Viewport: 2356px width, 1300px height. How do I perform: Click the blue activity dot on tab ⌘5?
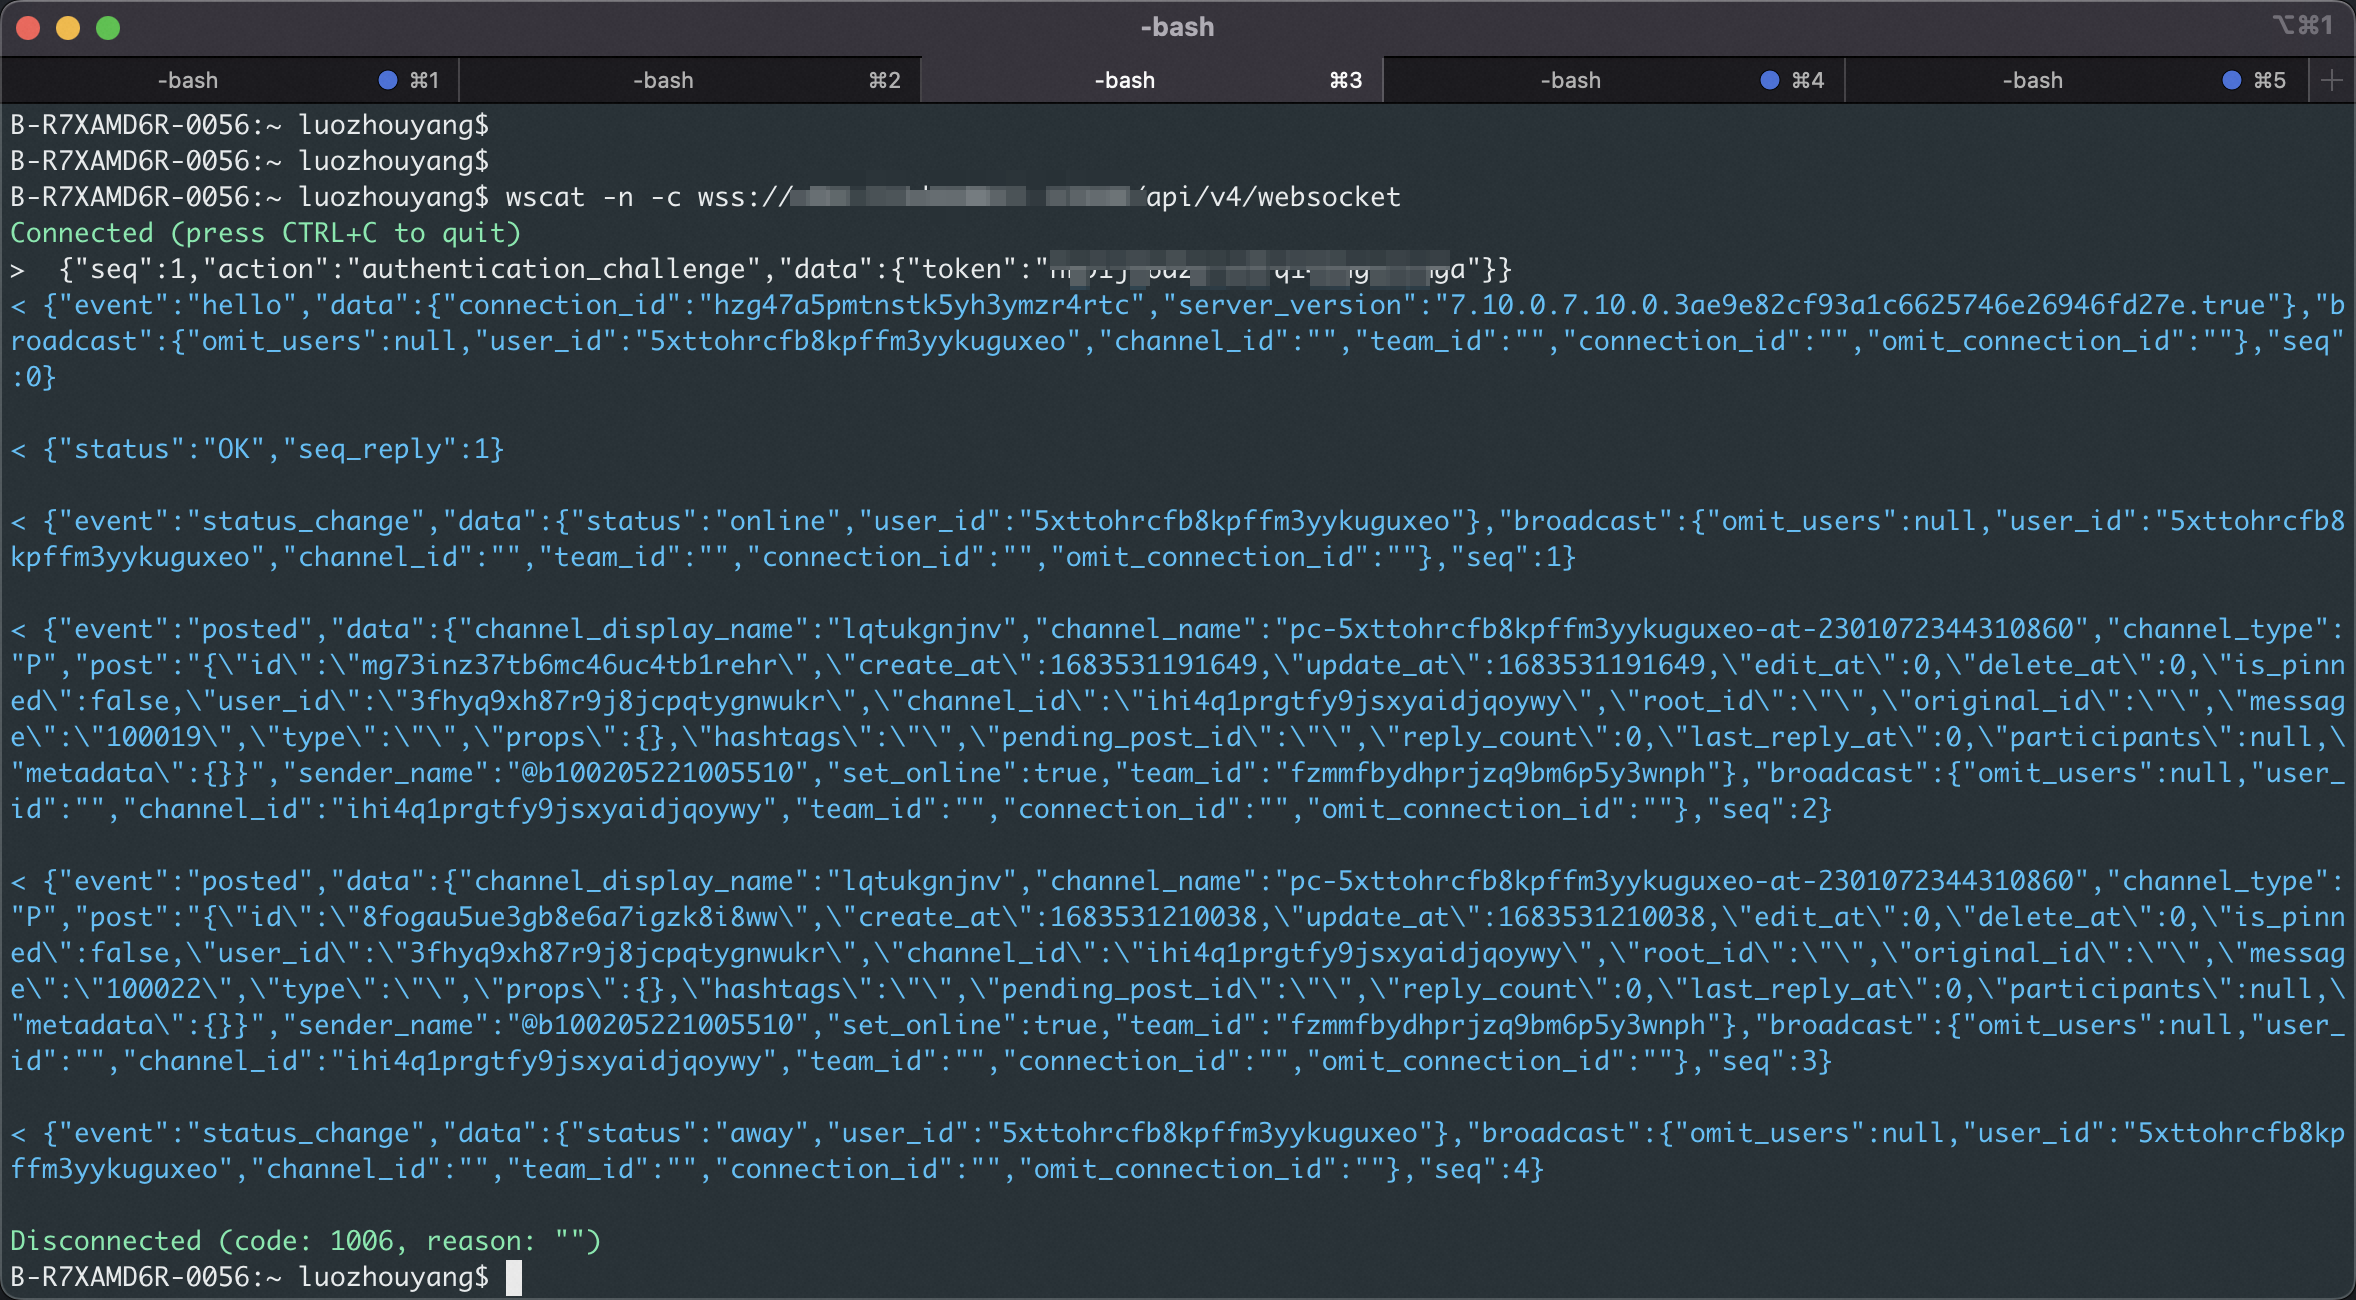point(2232,80)
